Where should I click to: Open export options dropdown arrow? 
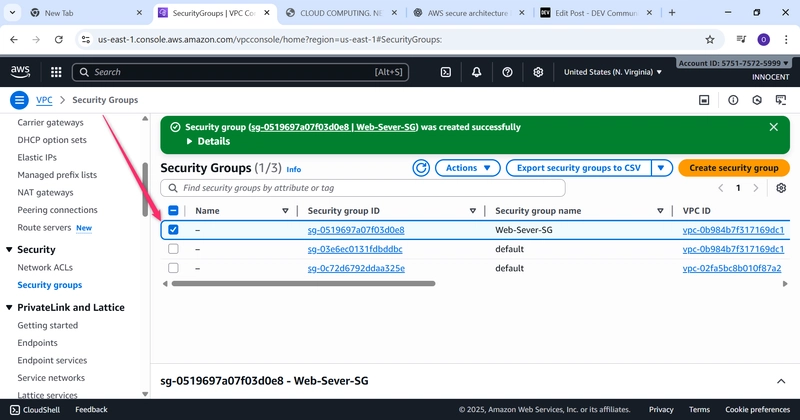pos(662,168)
